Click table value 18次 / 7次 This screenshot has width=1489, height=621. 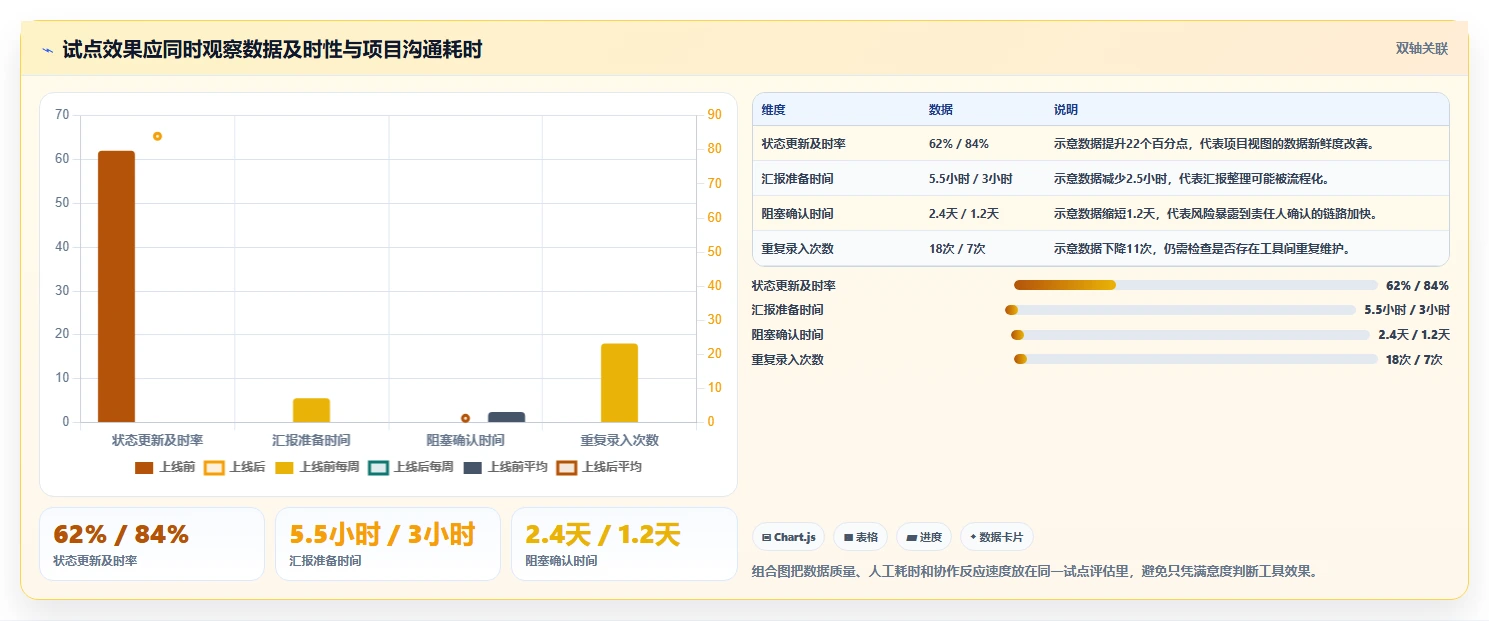957,249
